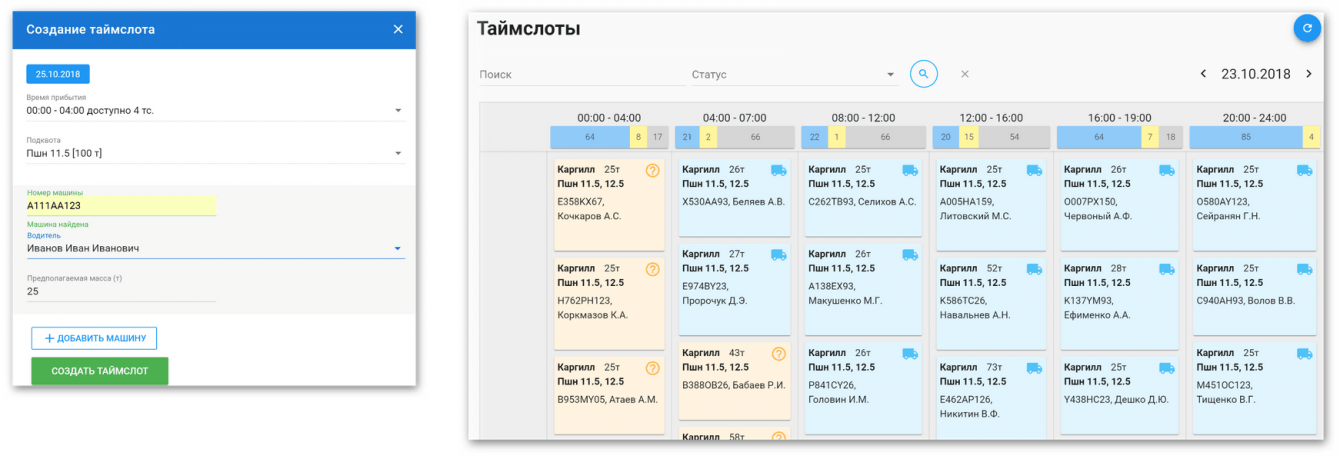Click the 25.10.2018 date chip
This screenshot has height=469, width=1340.
pyautogui.click(x=58, y=74)
